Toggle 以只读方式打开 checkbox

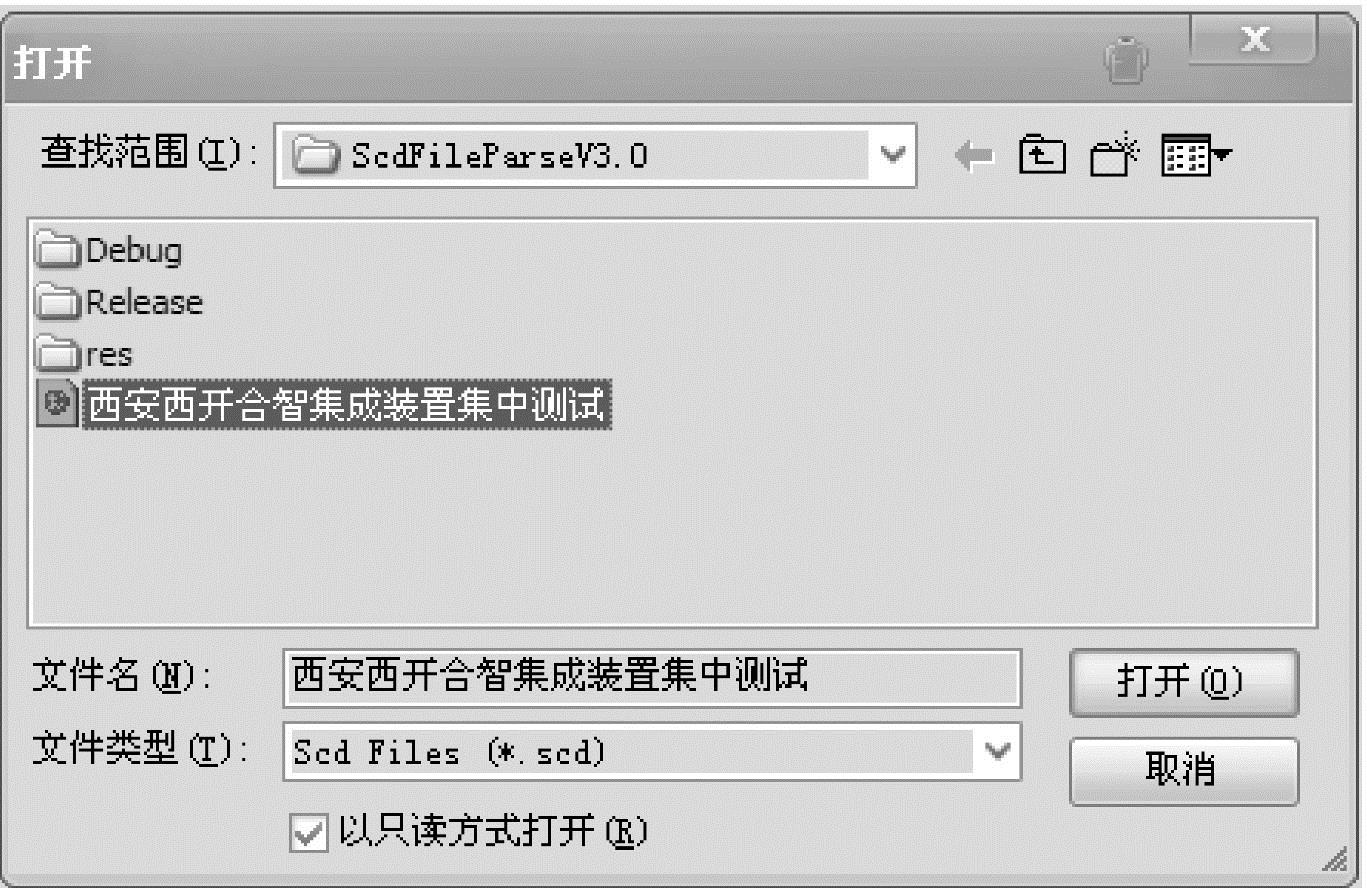pos(307,833)
